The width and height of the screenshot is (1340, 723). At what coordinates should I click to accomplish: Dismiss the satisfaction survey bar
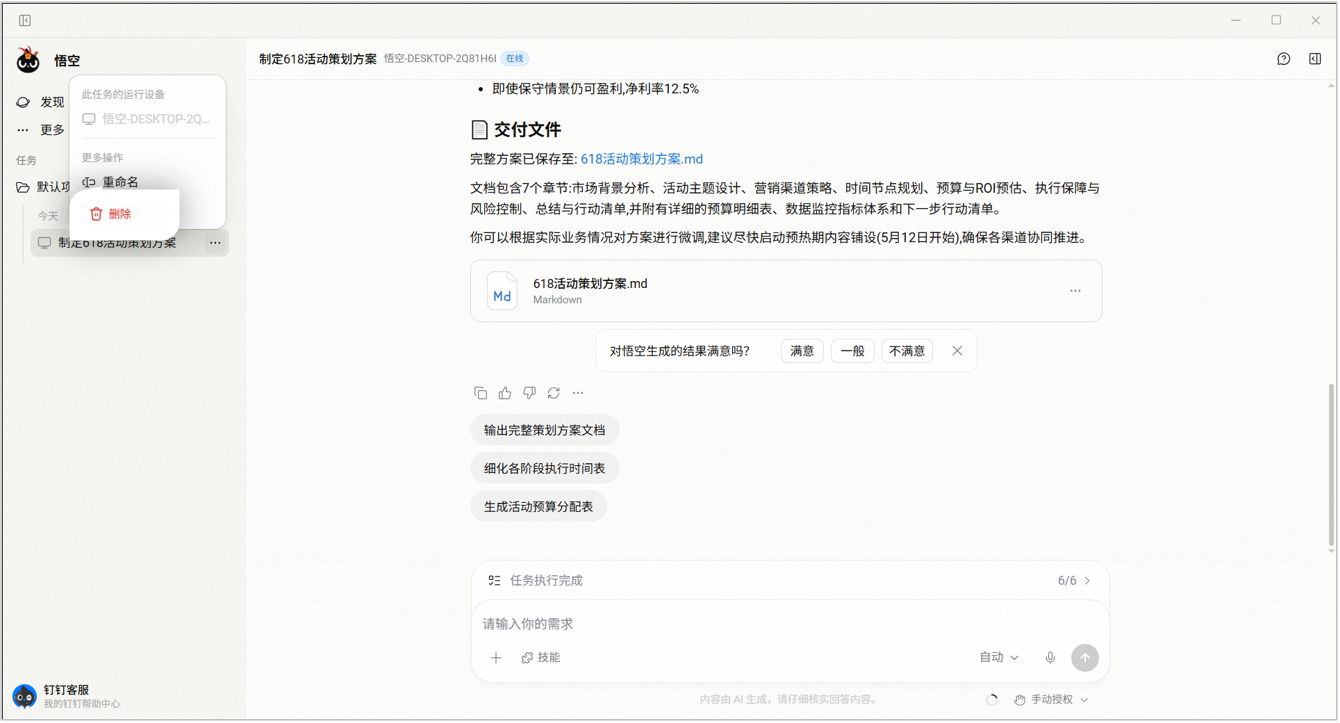957,351
